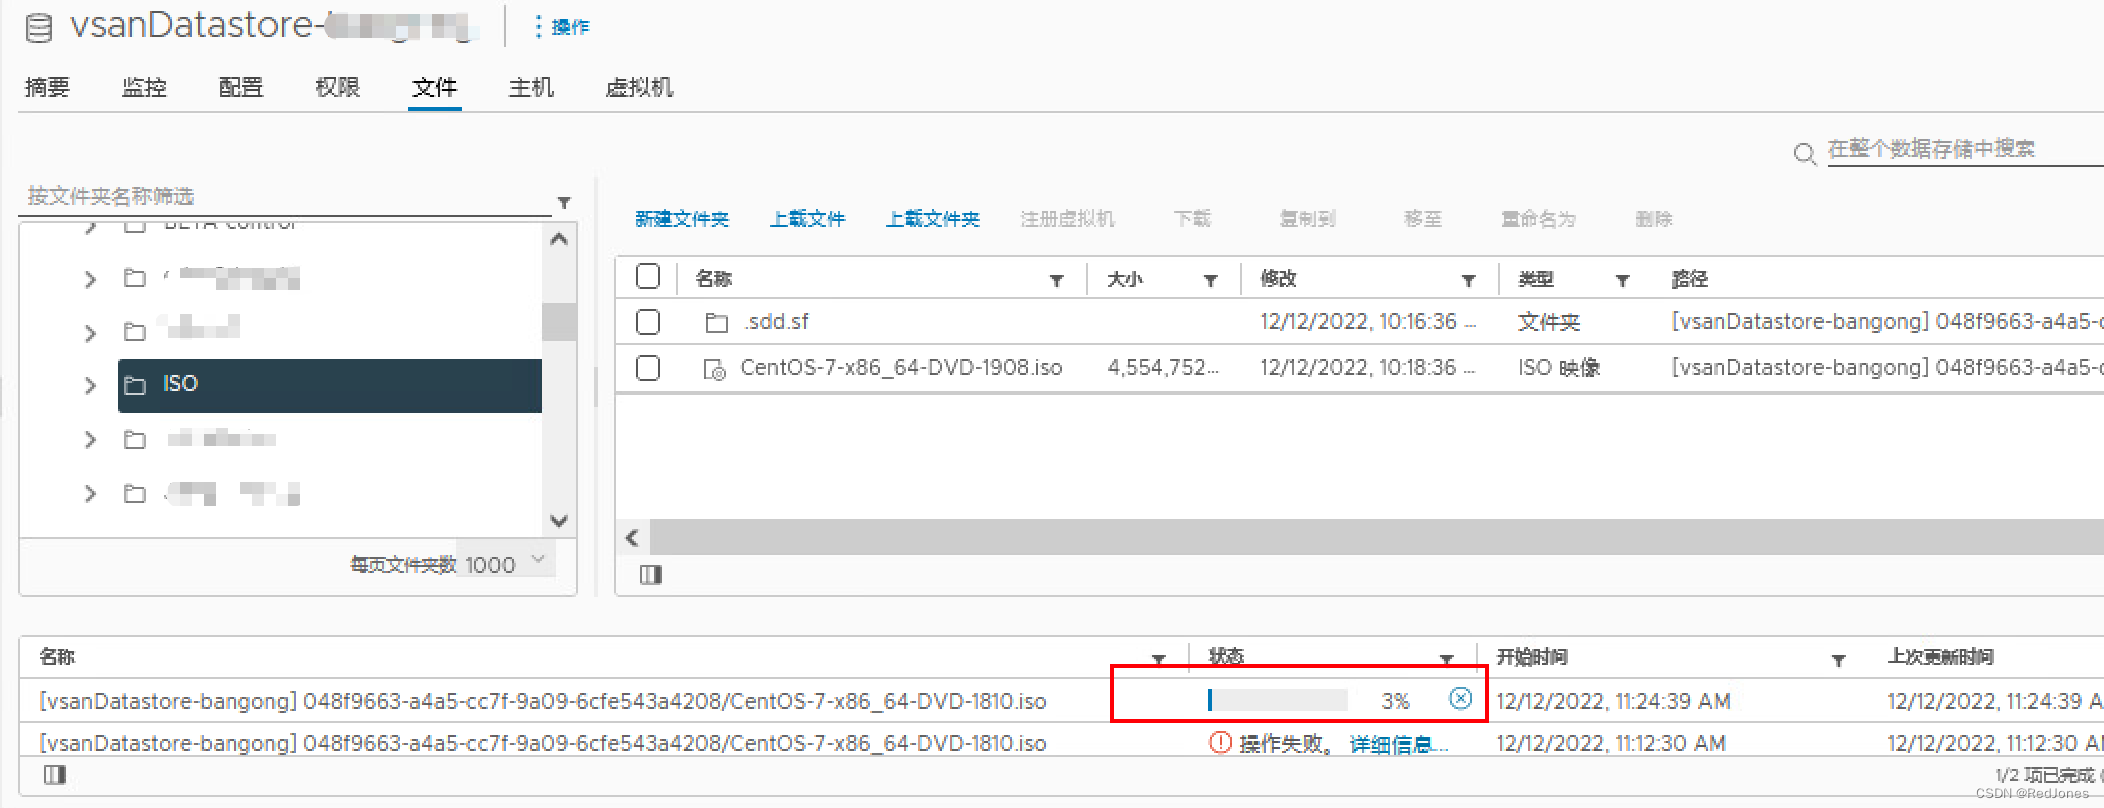The height and width of the screenshot is (808, 2104).
Task: Open the 详细信息 link for failed task
Action: (x=1397, y=744)
